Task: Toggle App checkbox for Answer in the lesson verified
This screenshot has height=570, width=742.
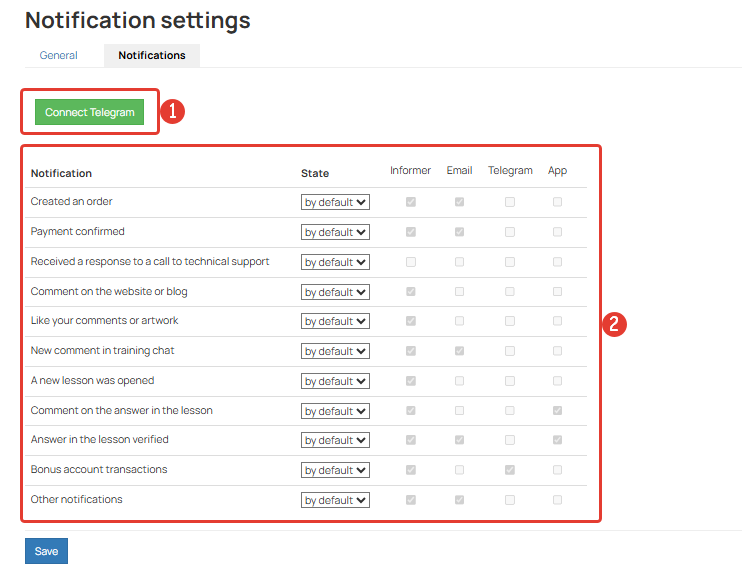Action: click(557, 440)
